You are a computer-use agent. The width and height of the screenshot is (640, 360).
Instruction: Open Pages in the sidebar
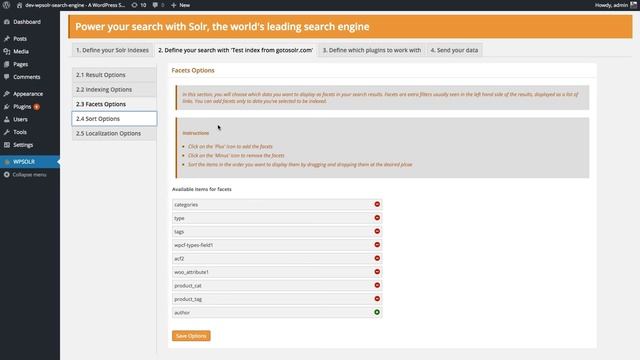20,64
